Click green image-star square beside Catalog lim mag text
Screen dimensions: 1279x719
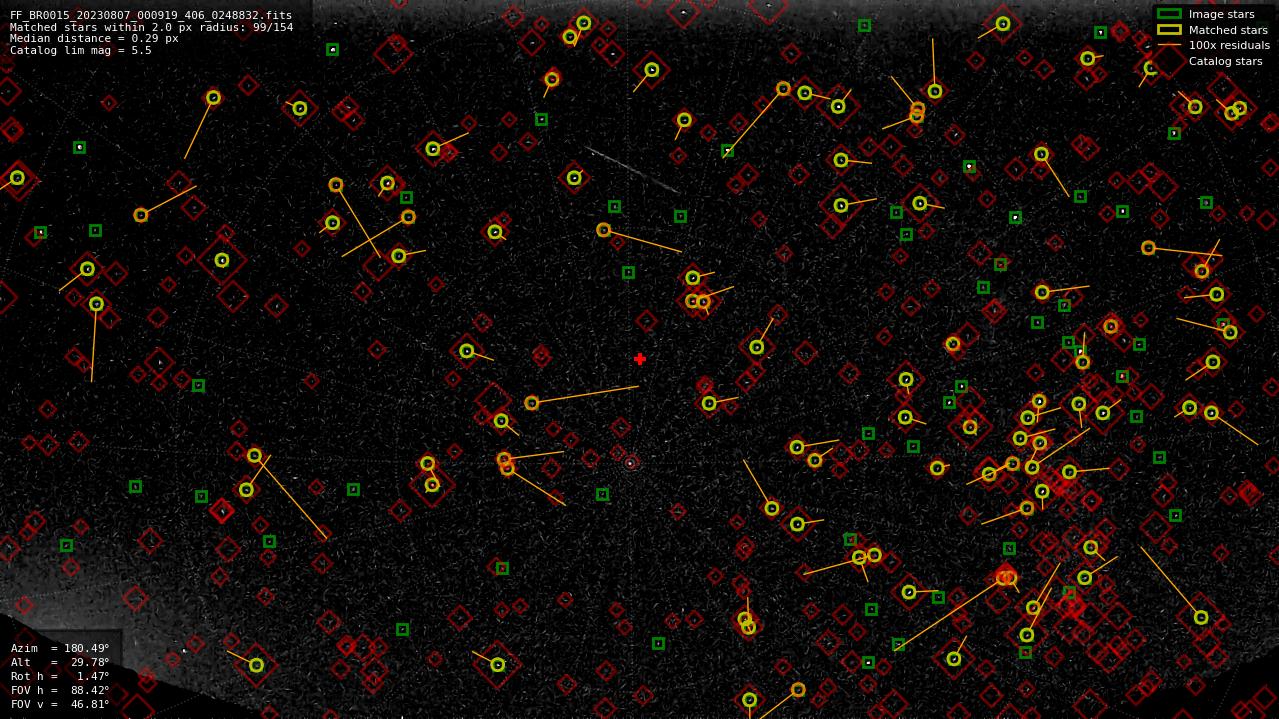332,49
